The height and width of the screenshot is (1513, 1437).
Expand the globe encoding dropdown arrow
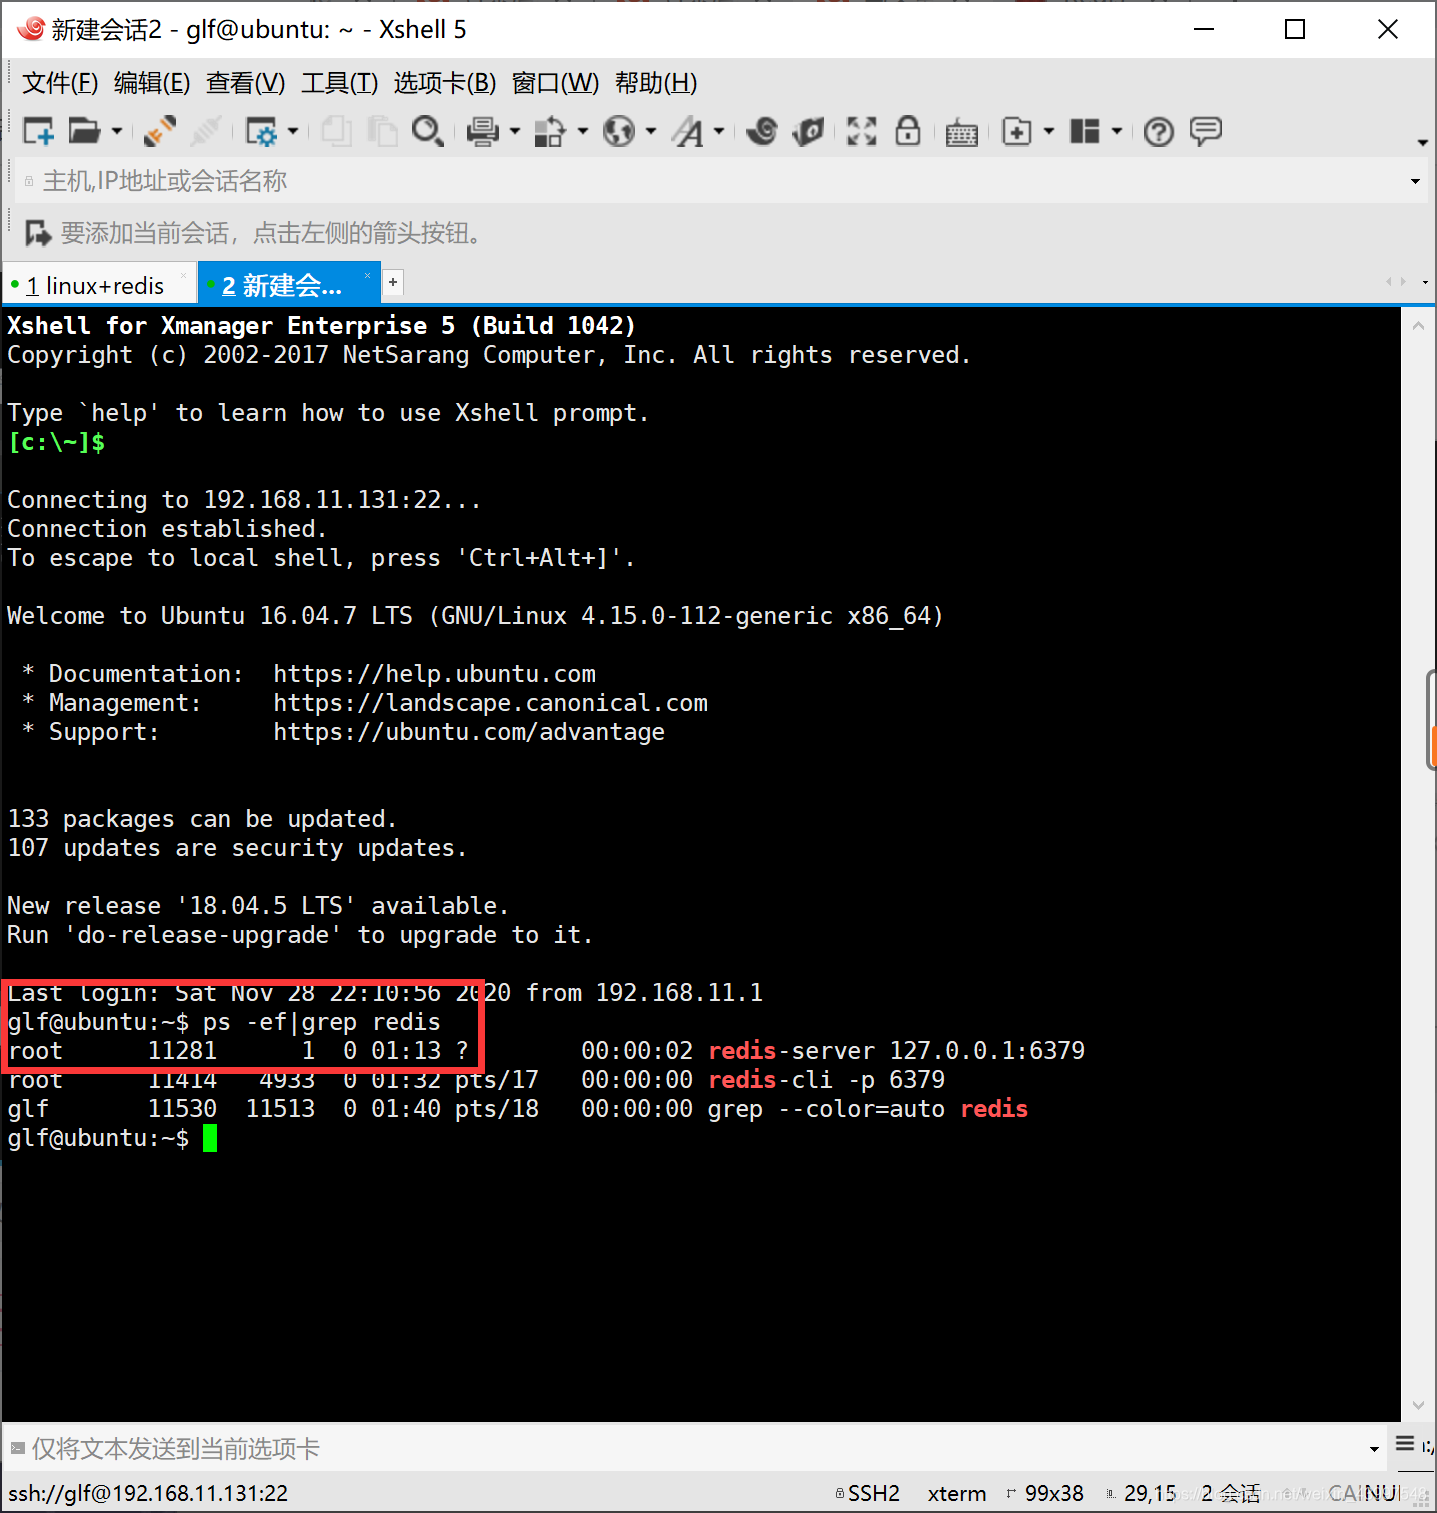coord(651,131)
